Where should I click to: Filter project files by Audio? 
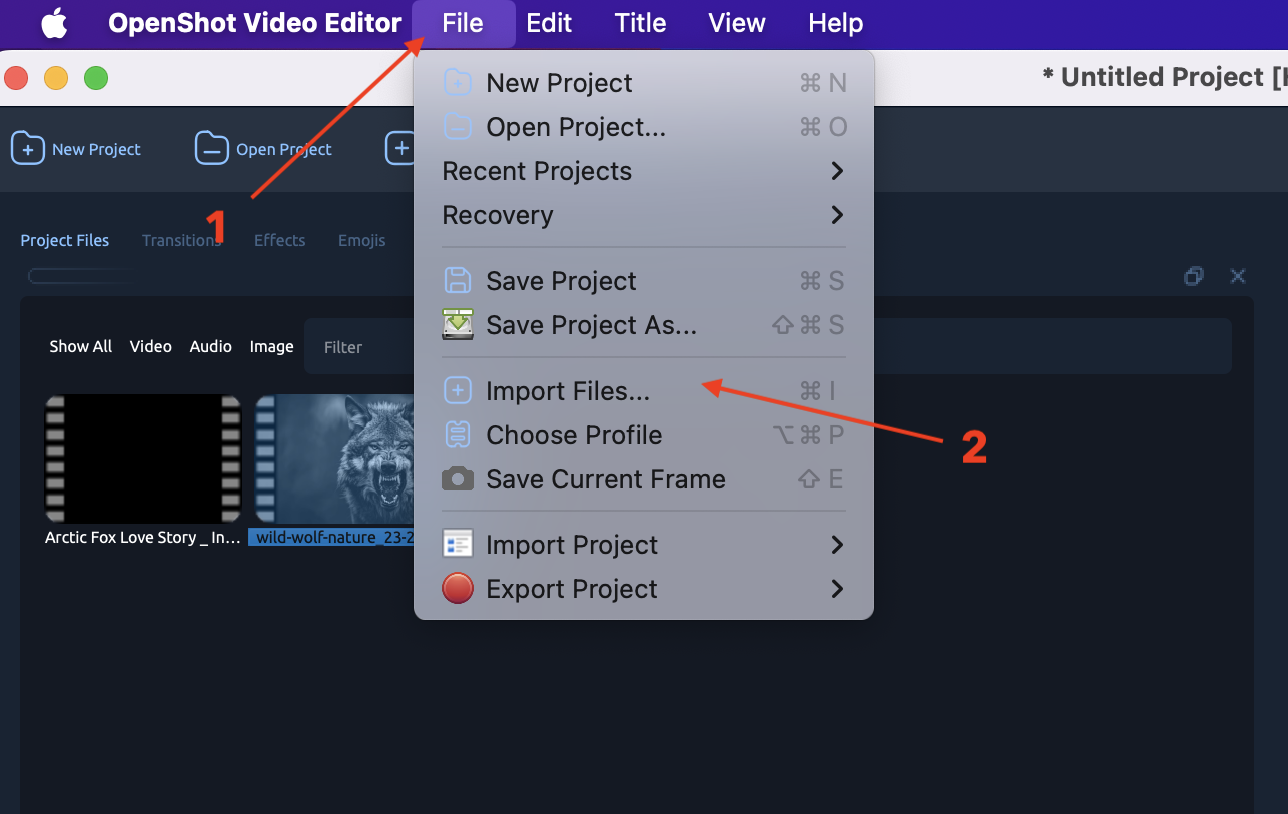(x=211, y=346)
